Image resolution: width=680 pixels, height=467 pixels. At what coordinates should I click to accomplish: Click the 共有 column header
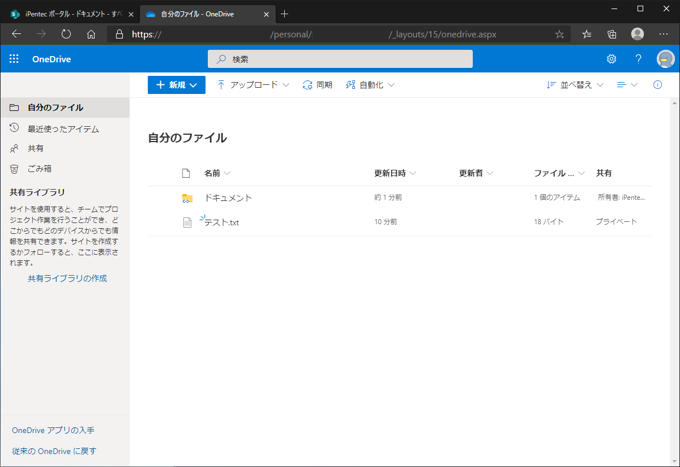(x=604, y=173)
